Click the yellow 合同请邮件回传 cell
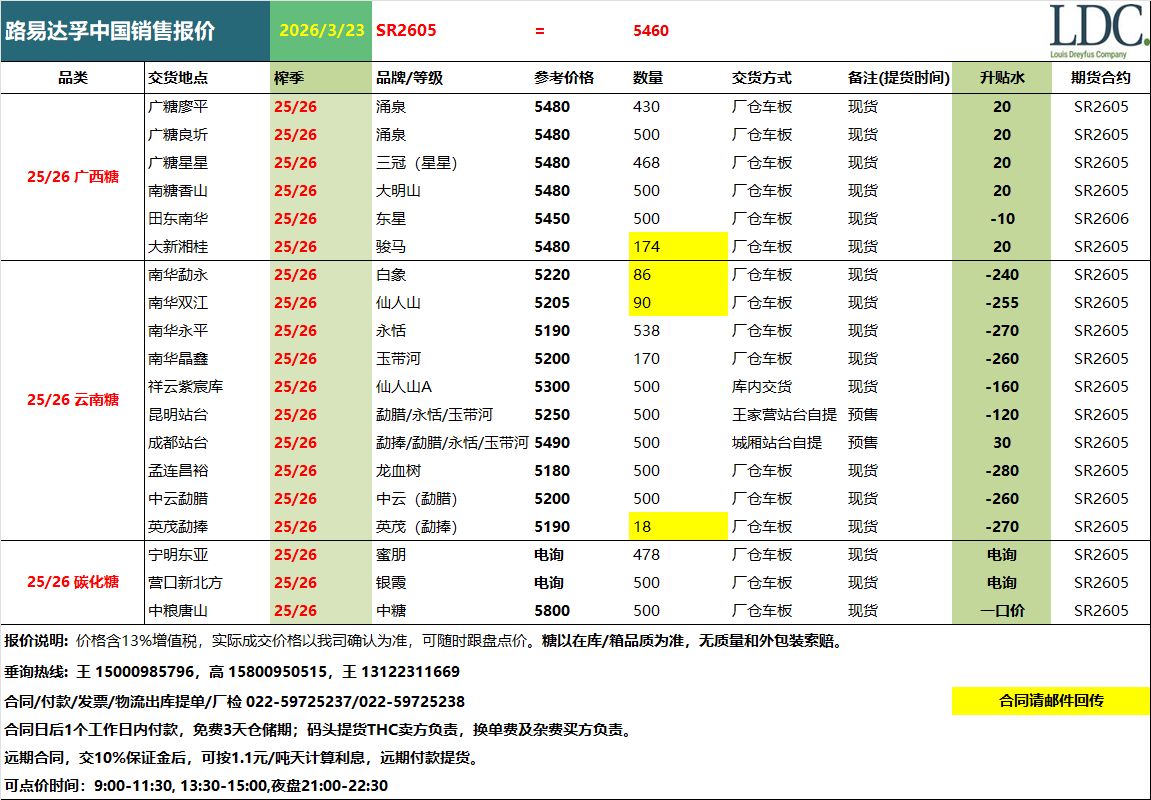Screen dimensions: 1151x800 coord(1050,700)
